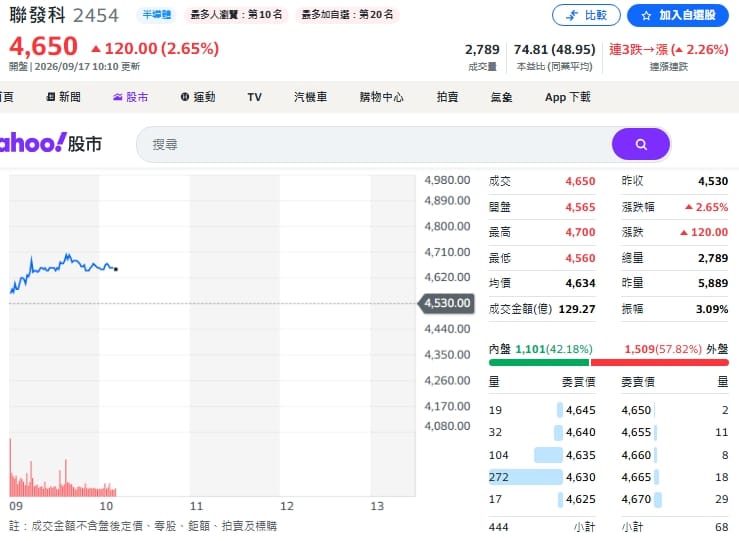Click ask price 4,670
This screenshot has width=739, height=541.
point(636,500)
